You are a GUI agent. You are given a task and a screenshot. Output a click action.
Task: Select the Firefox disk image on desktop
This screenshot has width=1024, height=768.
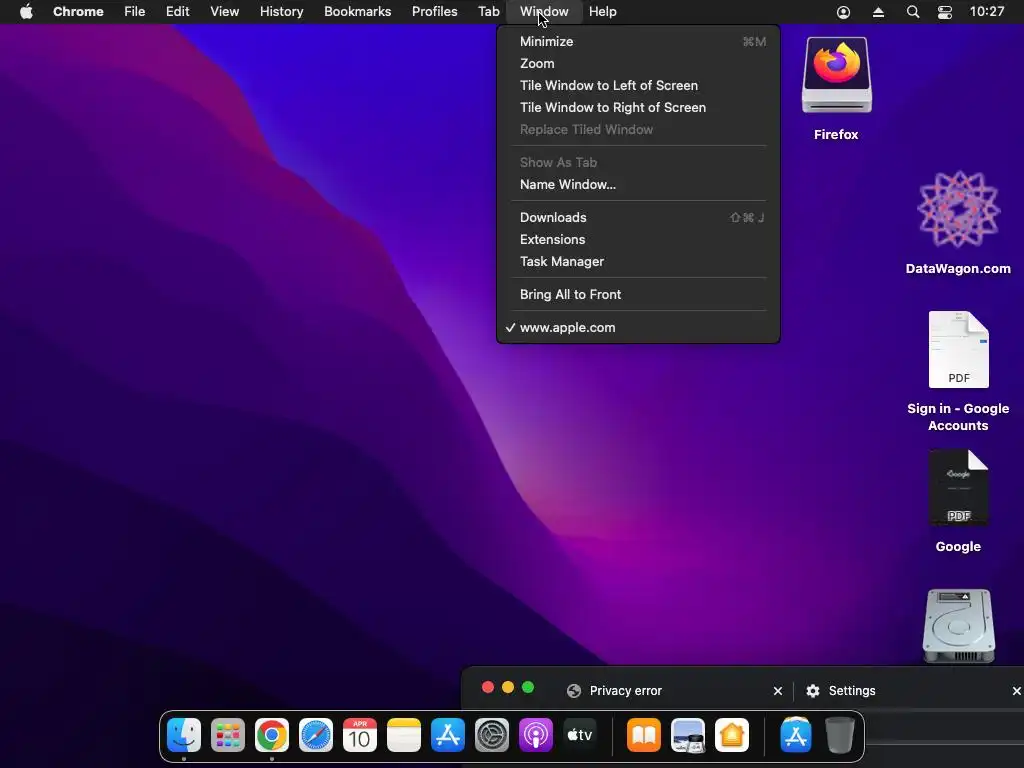tap(837, 75)
